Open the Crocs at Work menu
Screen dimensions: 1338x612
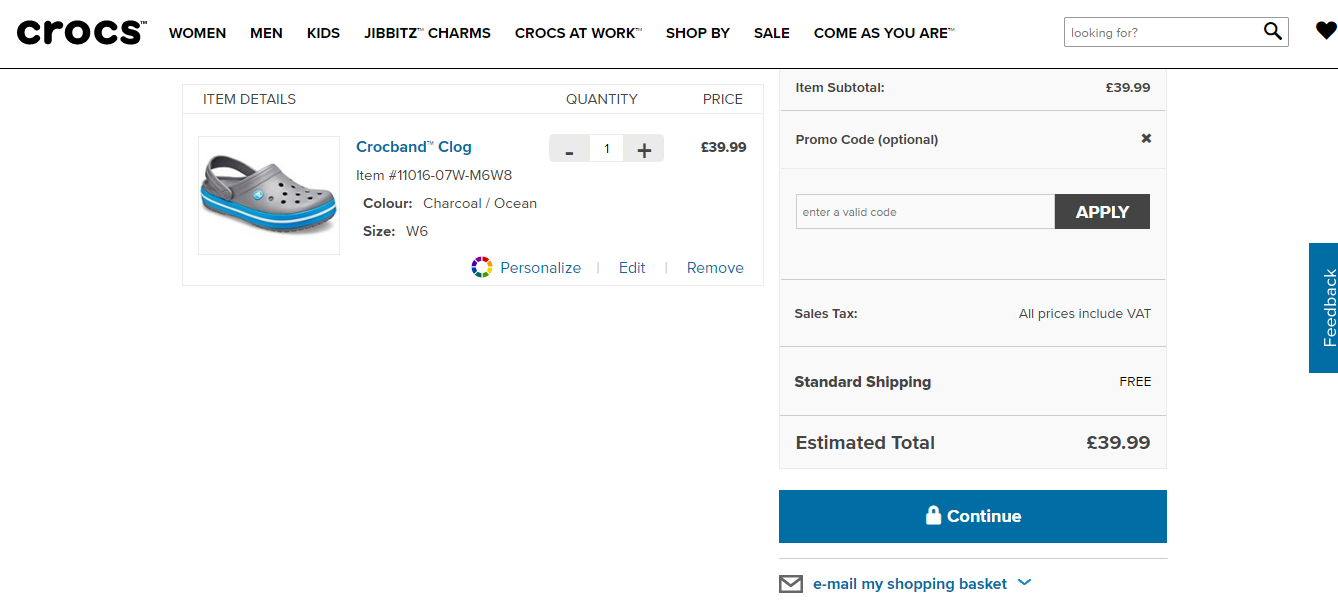coord(578,33)
